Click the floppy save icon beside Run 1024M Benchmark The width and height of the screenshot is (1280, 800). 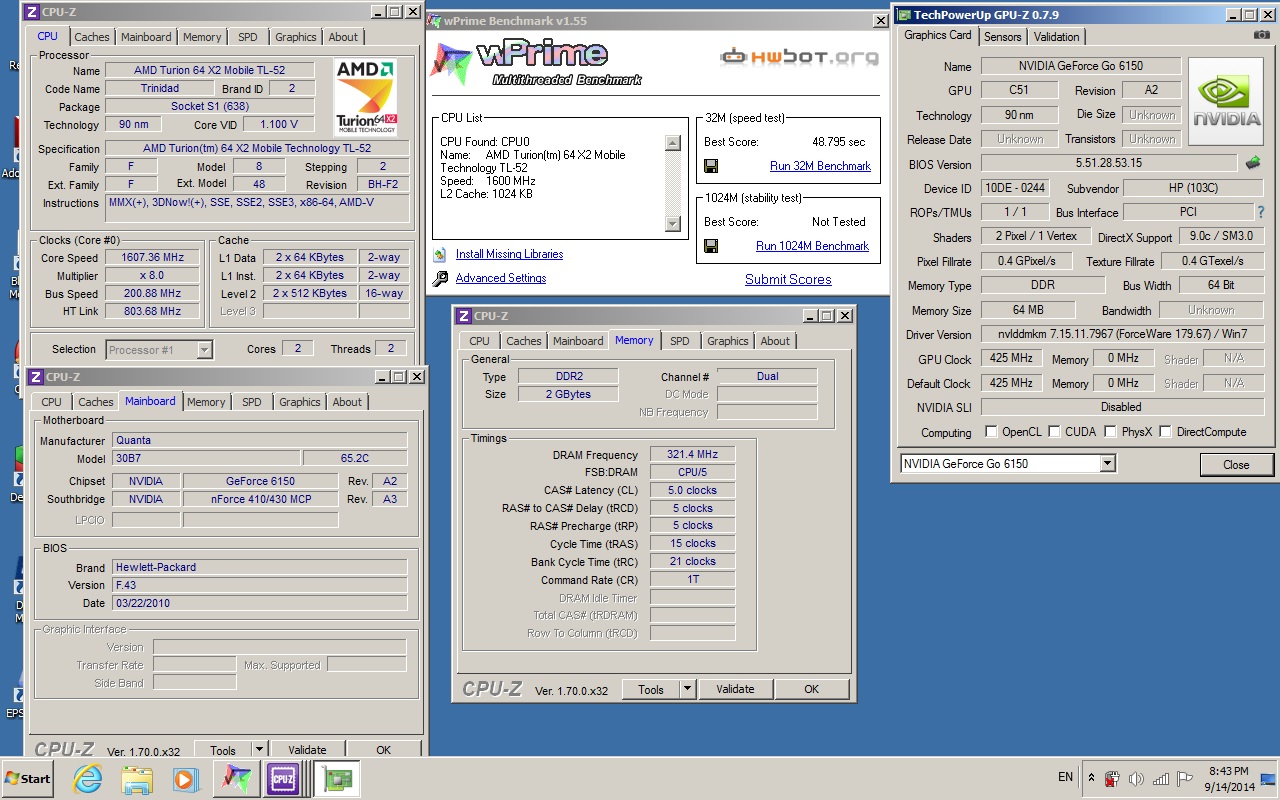click(711, 246)
